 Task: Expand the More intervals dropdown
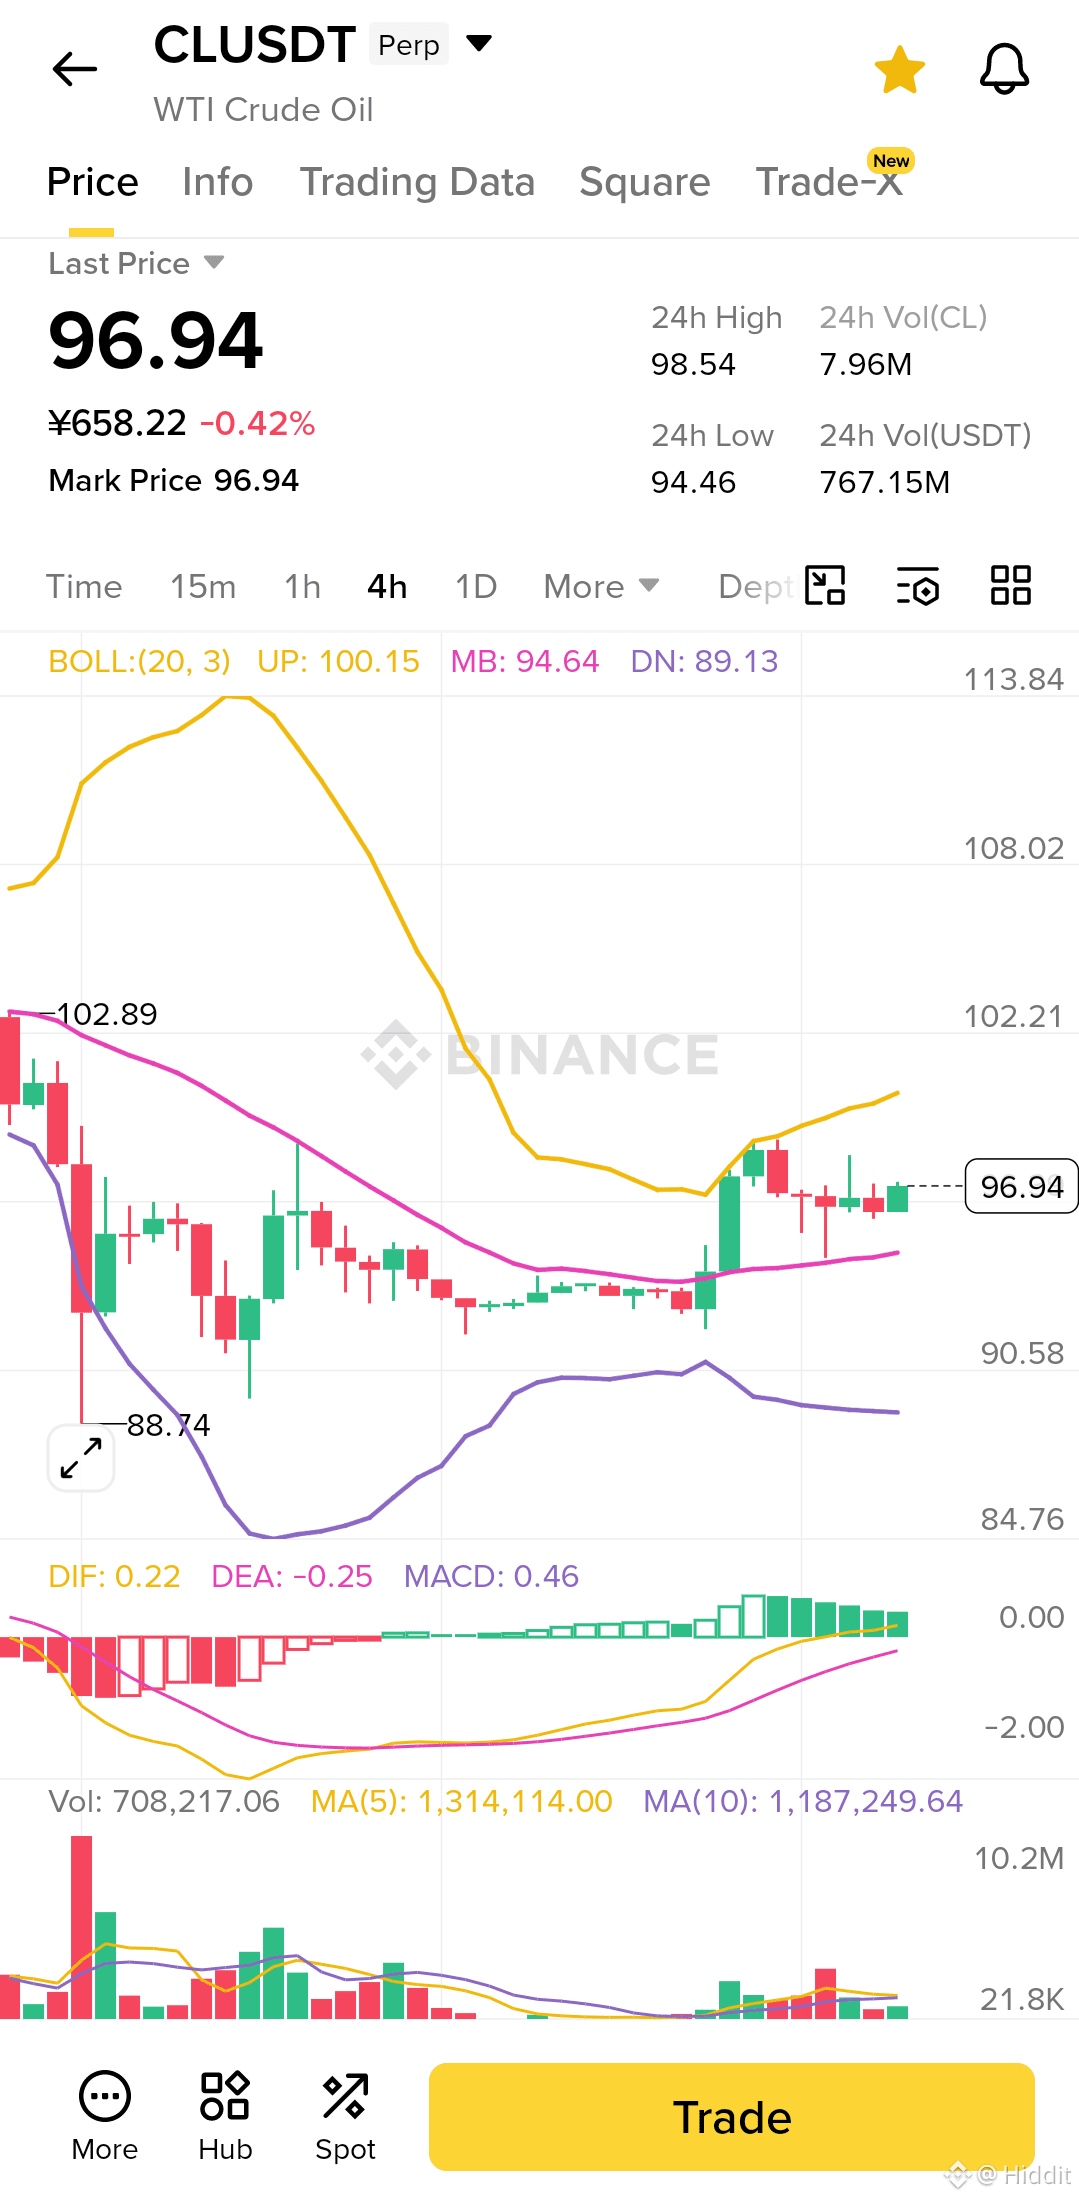point(601,587)
